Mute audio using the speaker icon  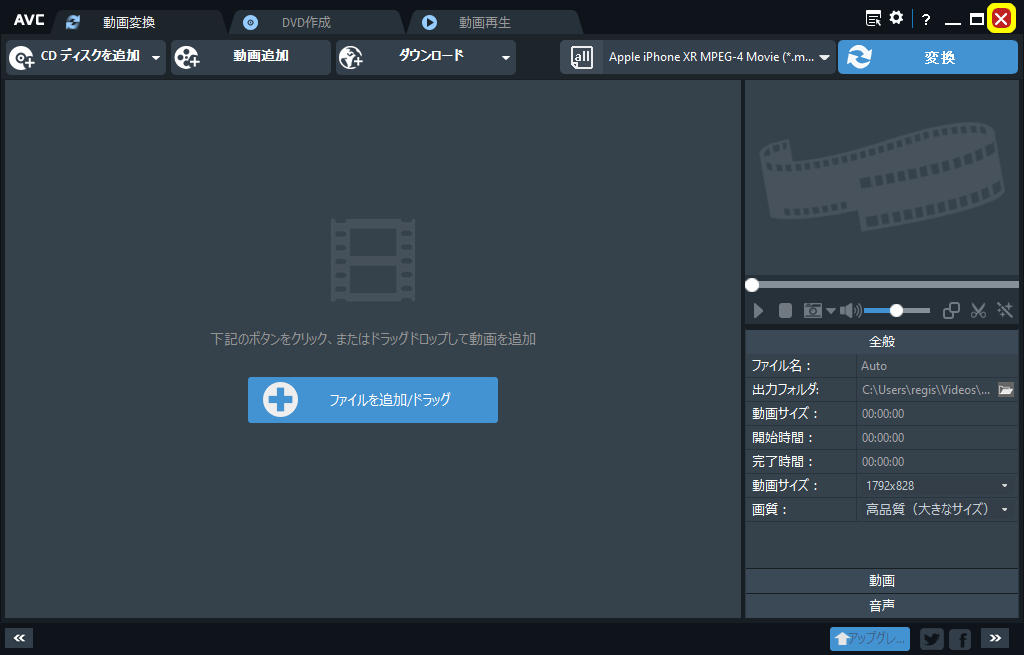click(x=849, y=311)
